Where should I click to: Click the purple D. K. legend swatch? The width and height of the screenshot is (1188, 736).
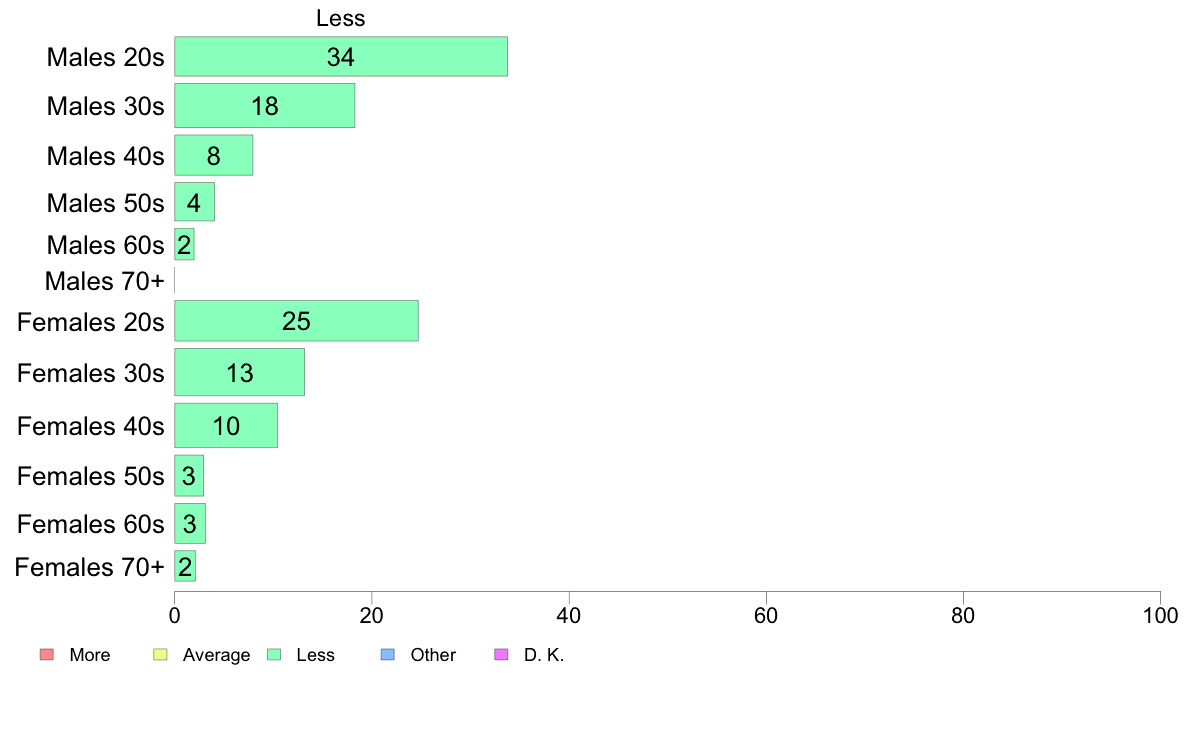(x=501, y=654)
